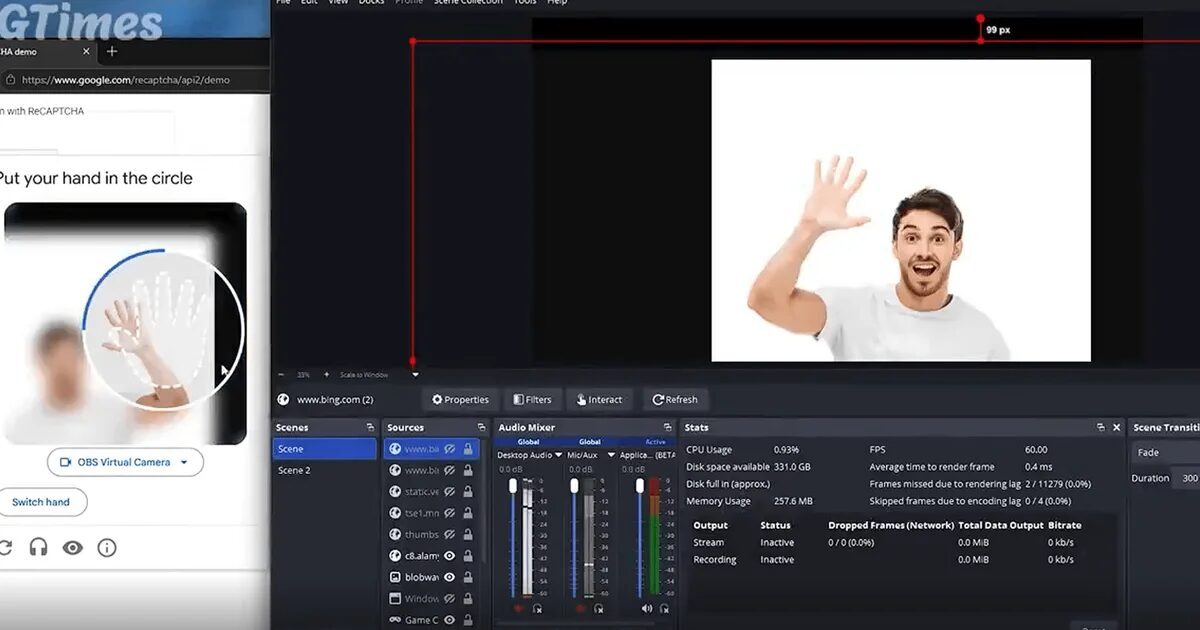1200x630 pixels.
Task: Click the Interact hand icon button
Action: pos(600,400)
